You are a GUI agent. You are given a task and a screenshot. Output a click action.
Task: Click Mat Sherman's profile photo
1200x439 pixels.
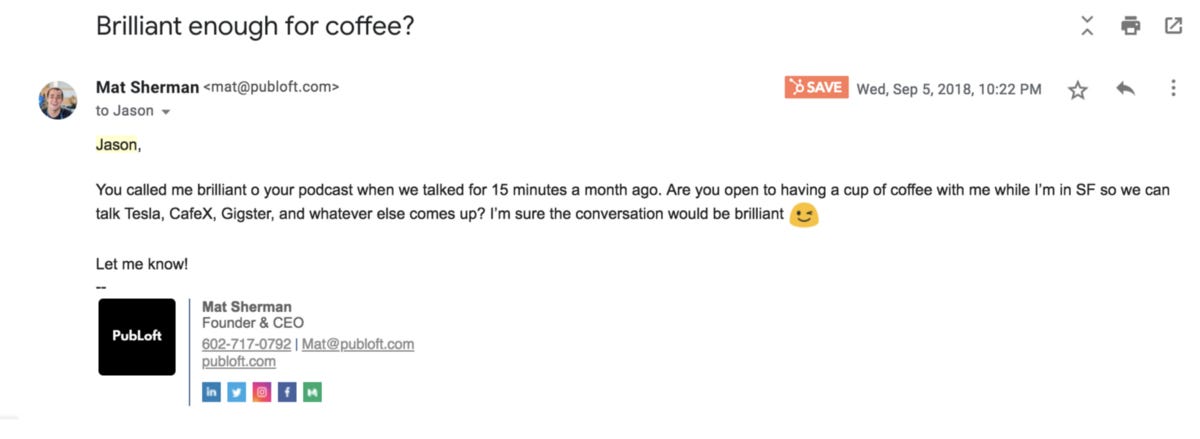click(58, 100)
